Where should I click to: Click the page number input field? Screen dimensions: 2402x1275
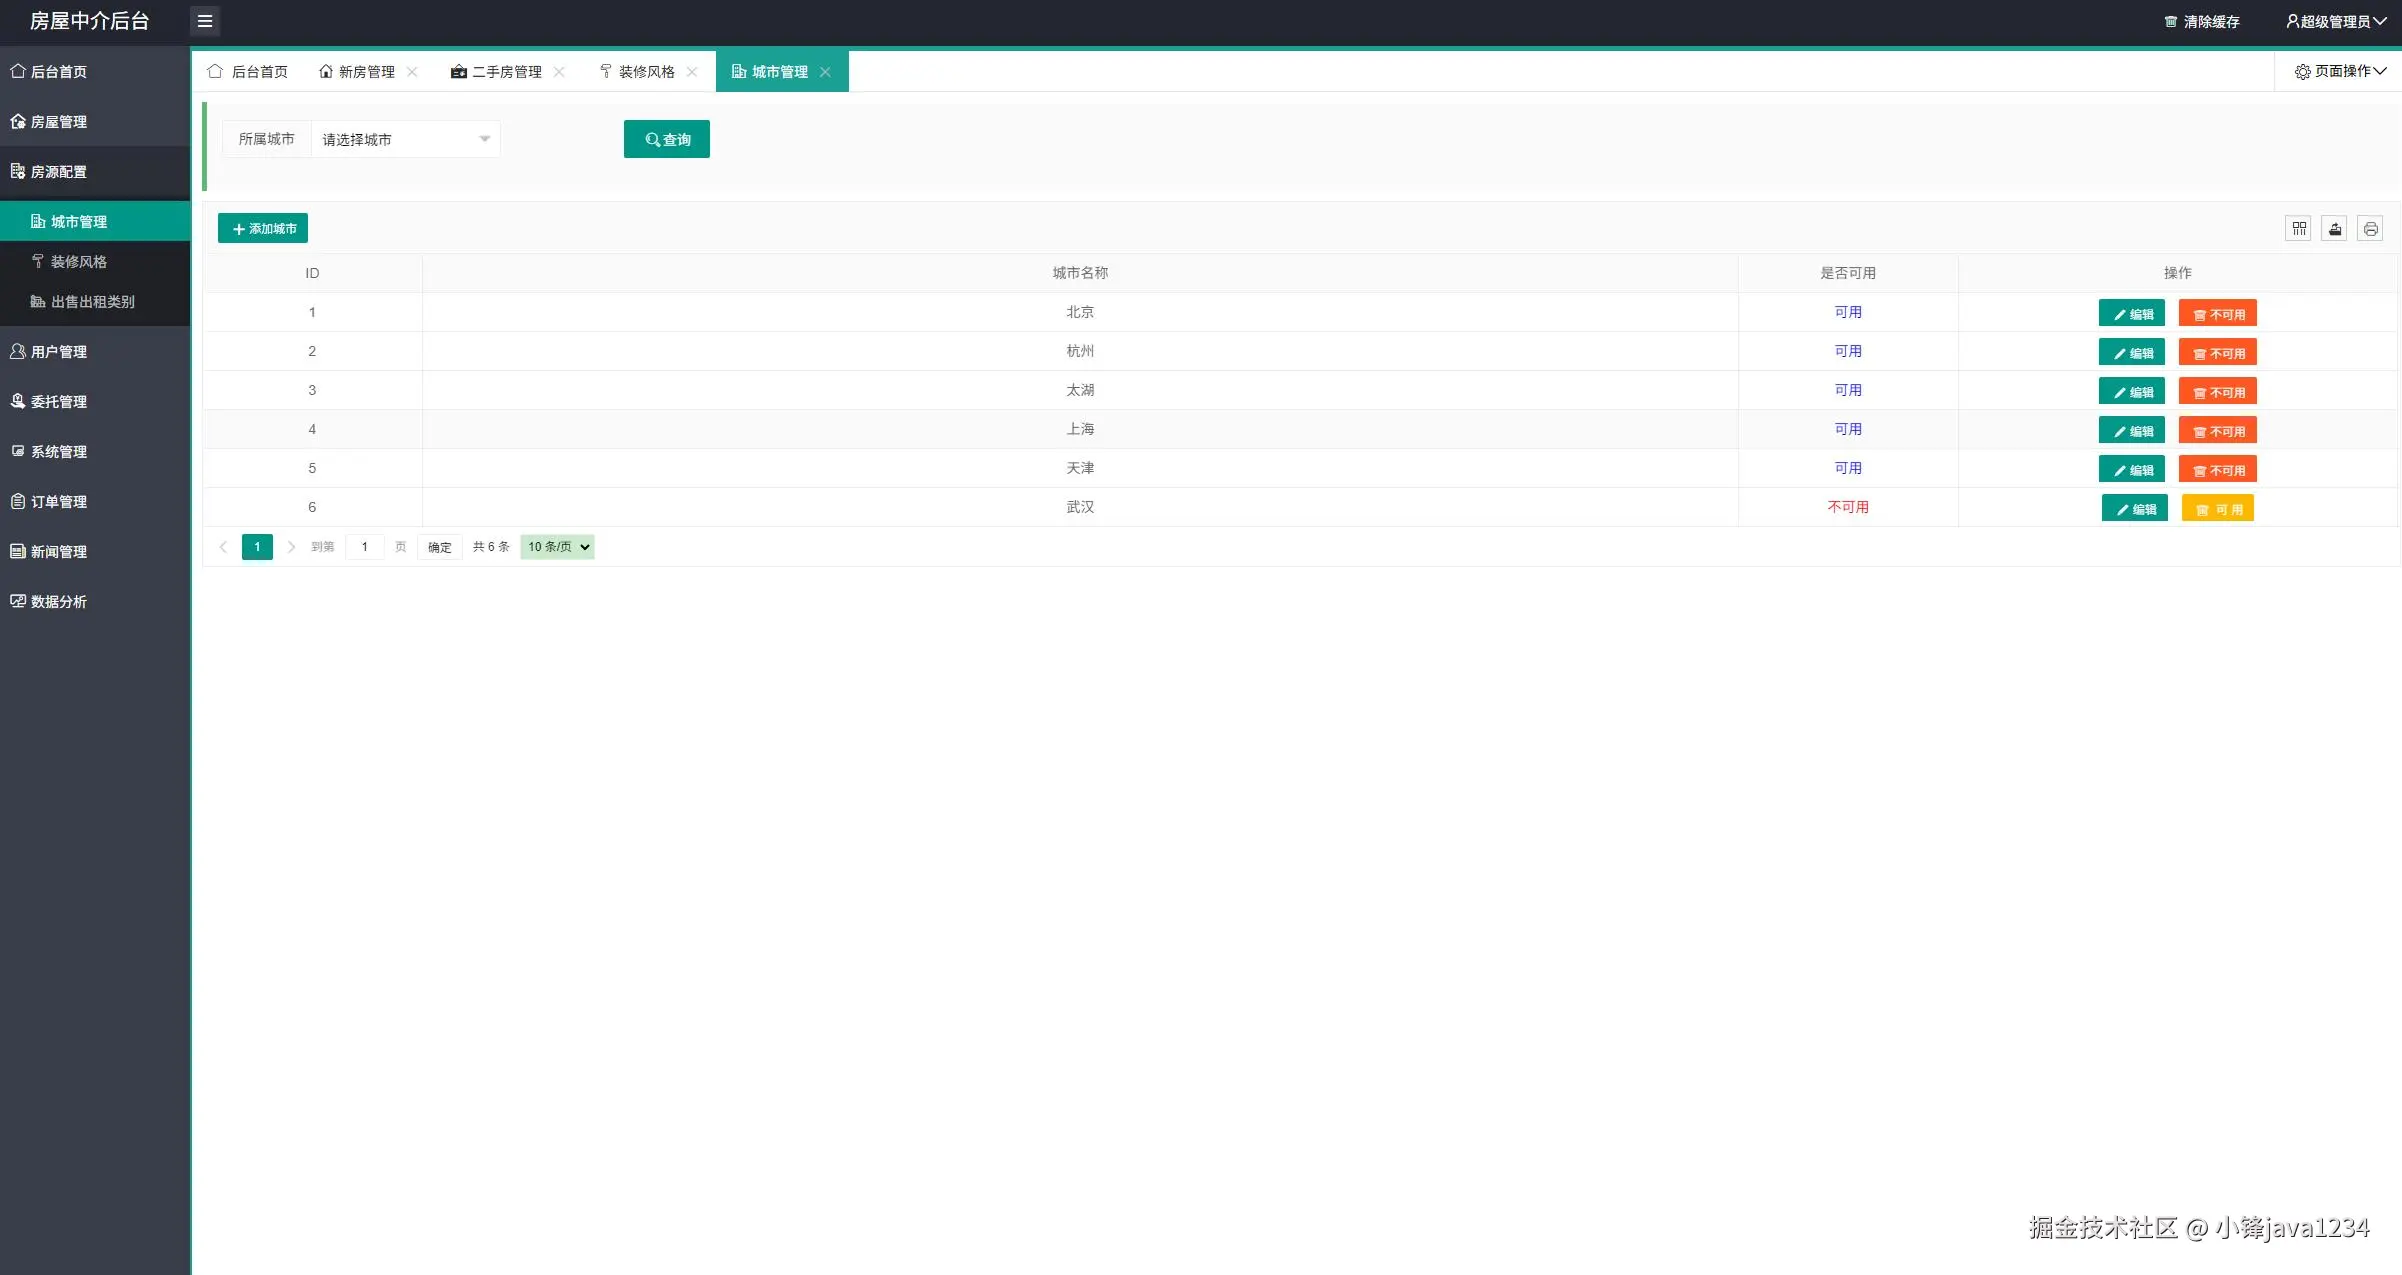365,547
